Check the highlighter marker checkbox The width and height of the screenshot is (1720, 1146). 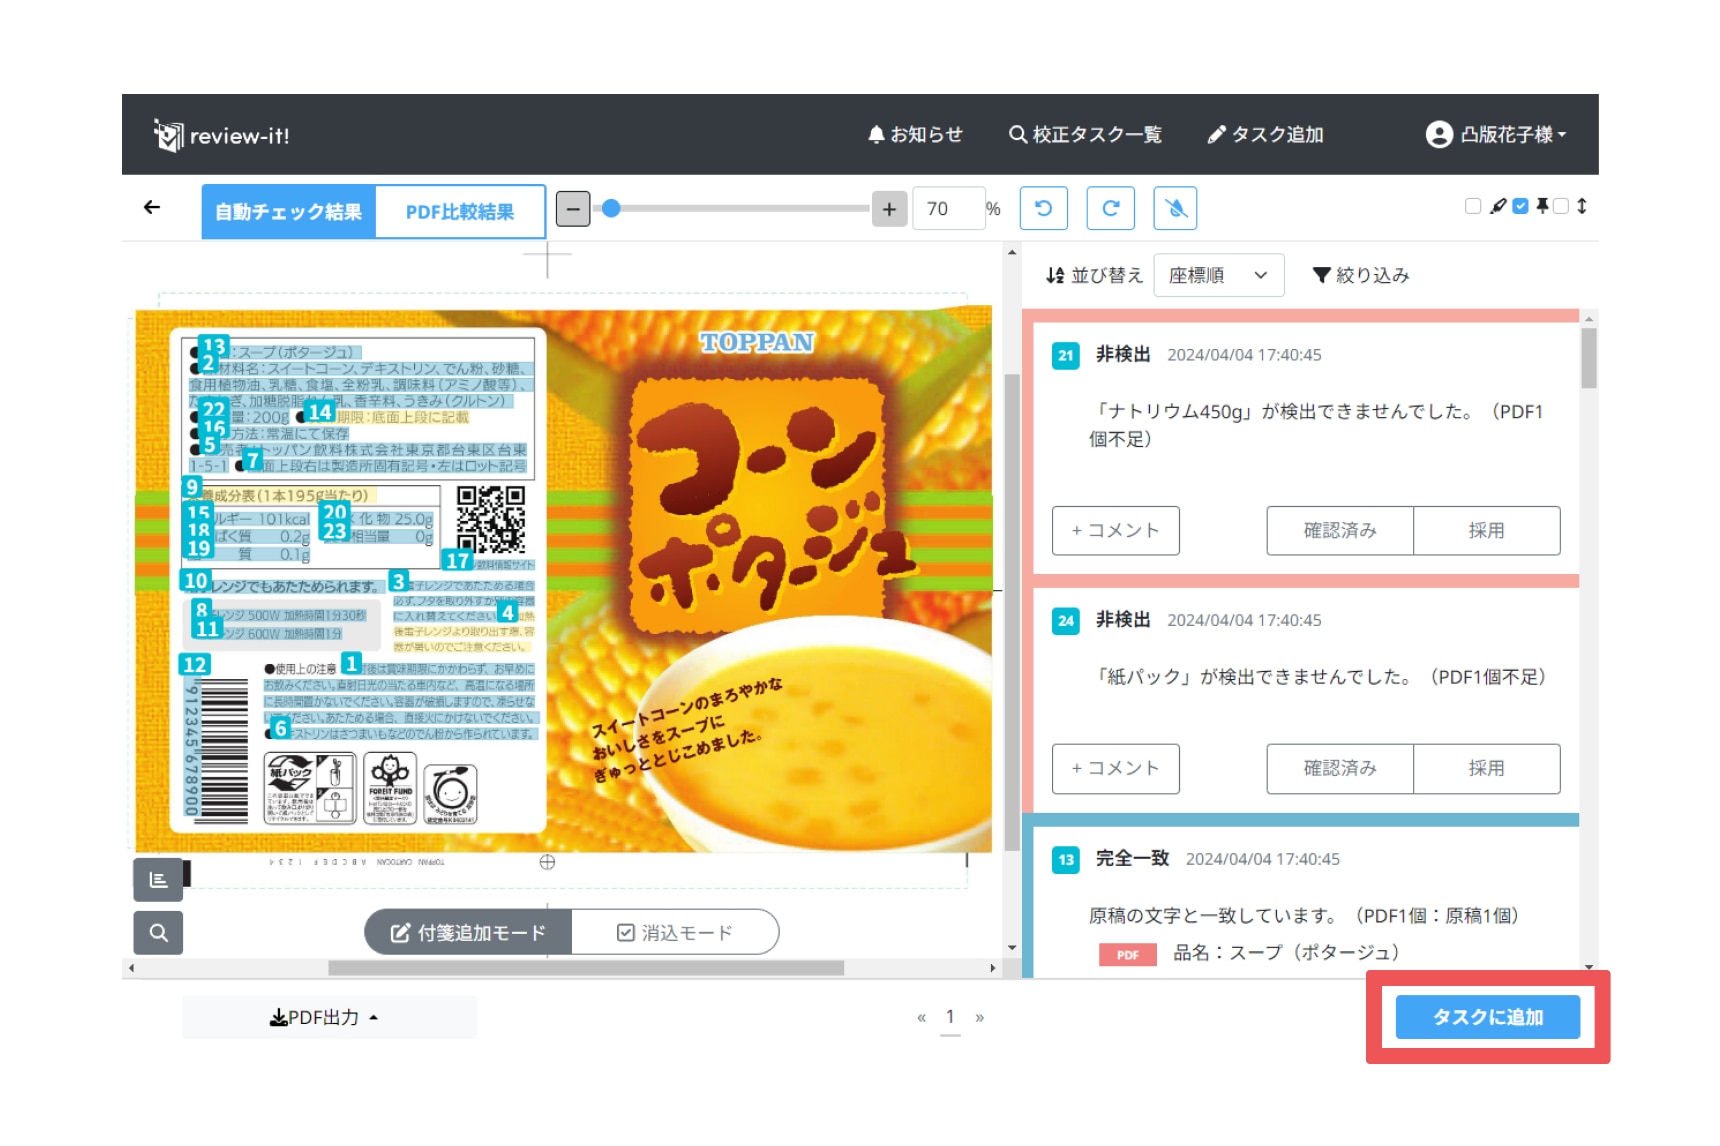[x=1472, y=206]
